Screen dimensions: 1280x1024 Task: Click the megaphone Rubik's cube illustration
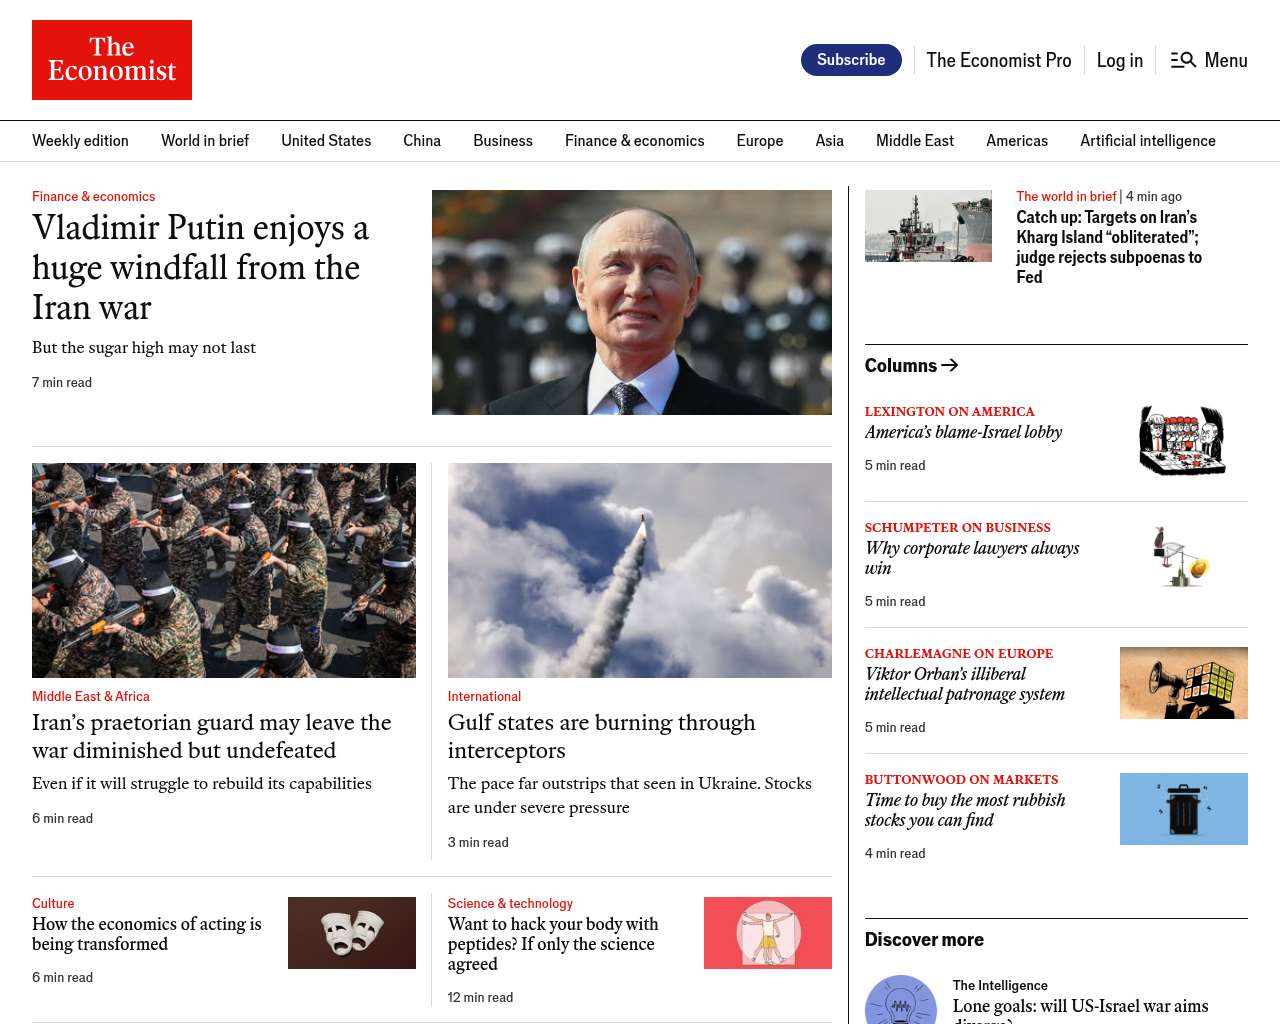point(1184,683)
